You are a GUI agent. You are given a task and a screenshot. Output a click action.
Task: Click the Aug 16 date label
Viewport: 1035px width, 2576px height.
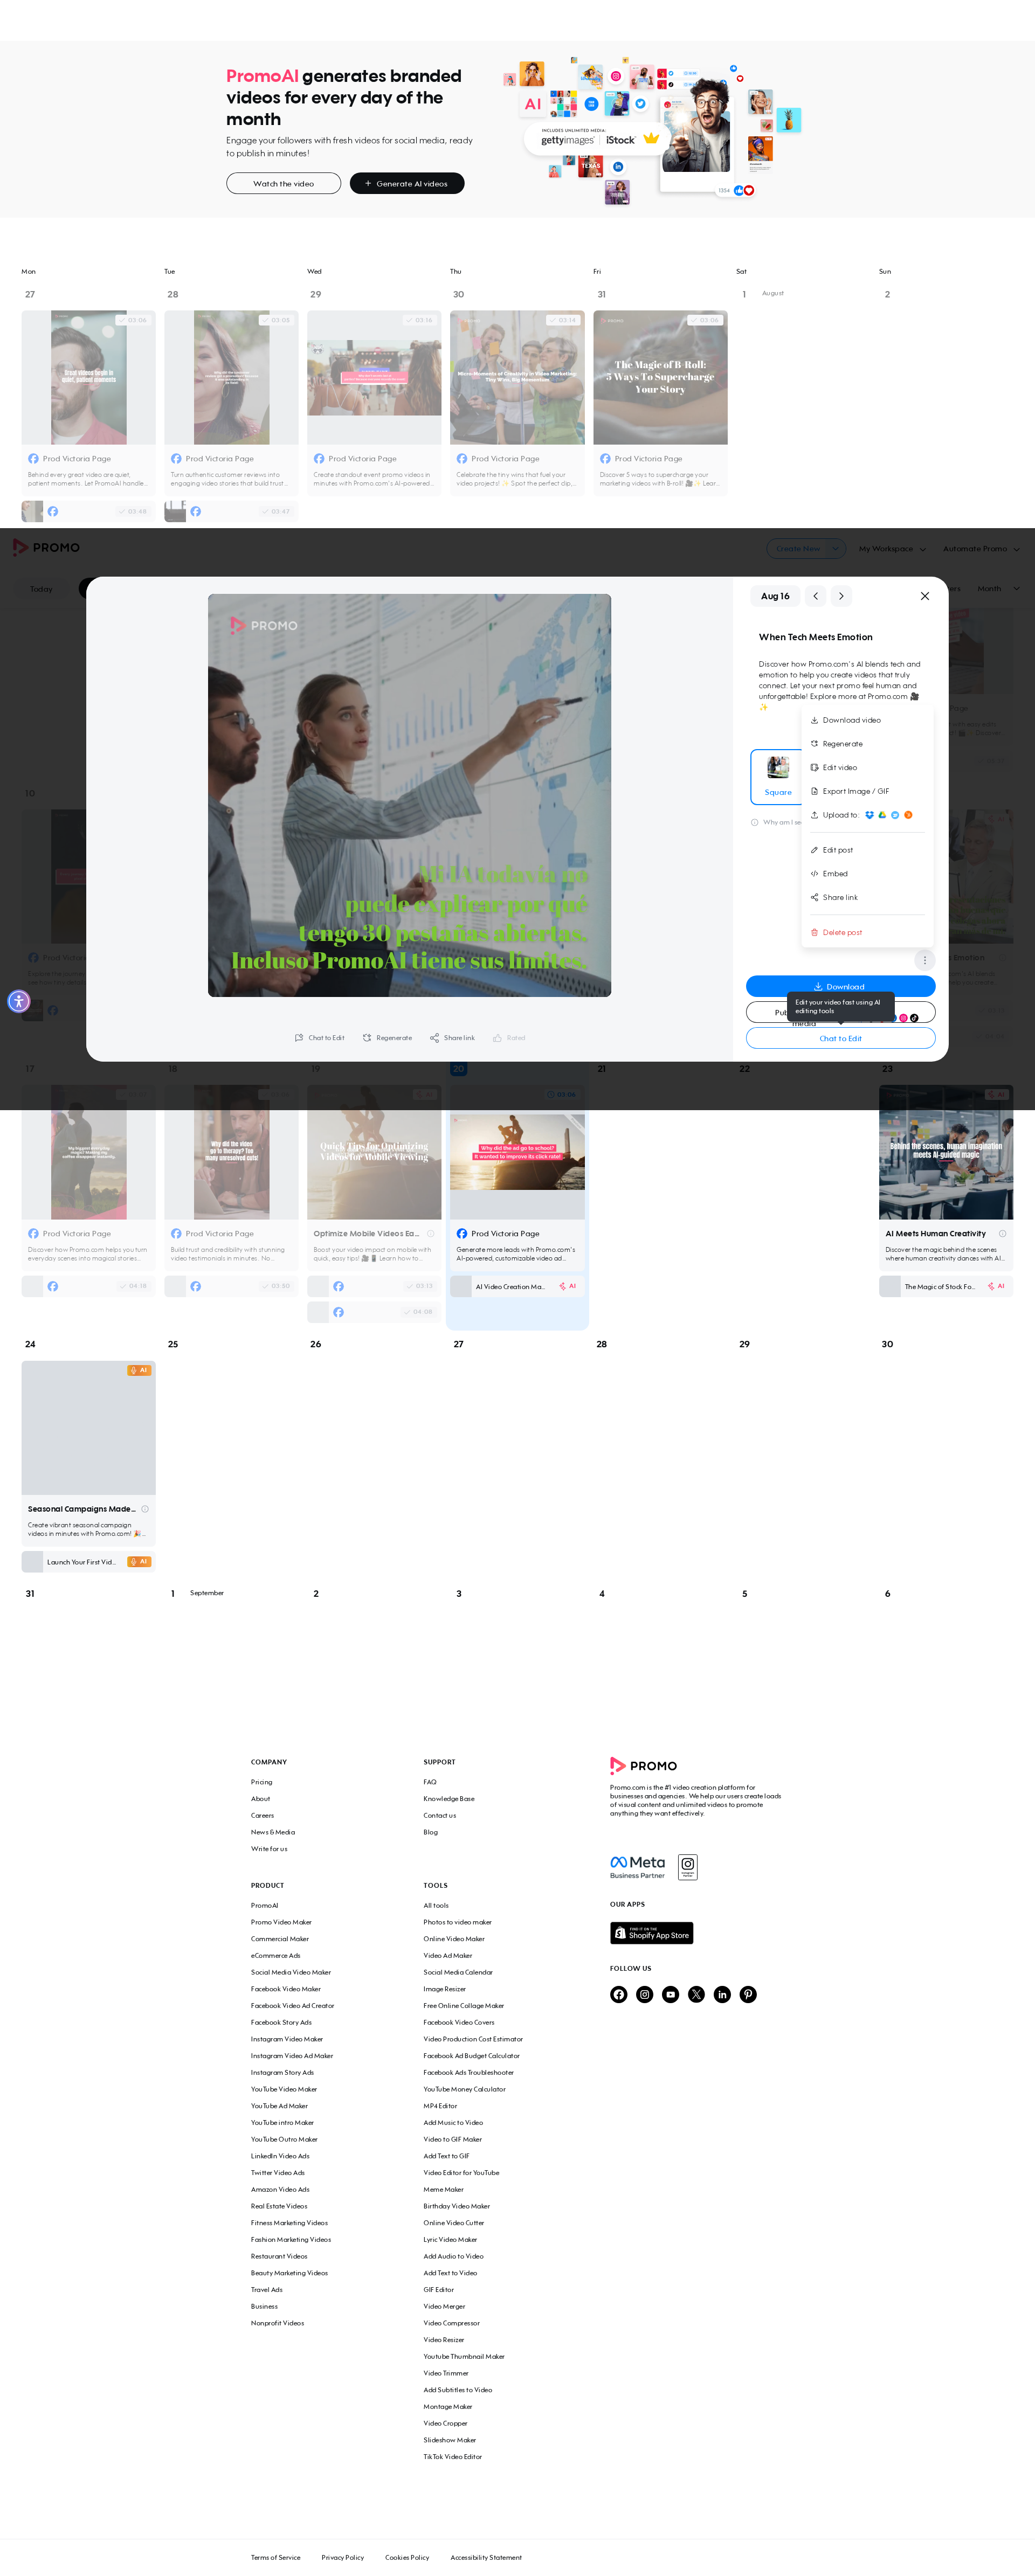coord(774,596)
